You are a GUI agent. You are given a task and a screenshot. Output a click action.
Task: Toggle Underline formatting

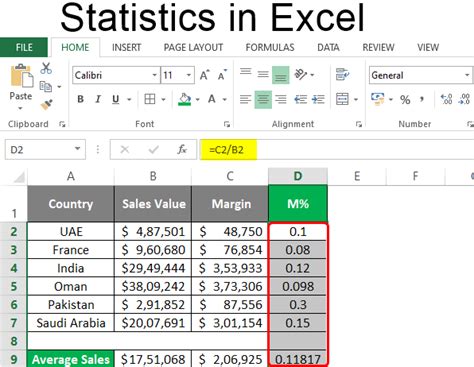[x=115, y=99]
